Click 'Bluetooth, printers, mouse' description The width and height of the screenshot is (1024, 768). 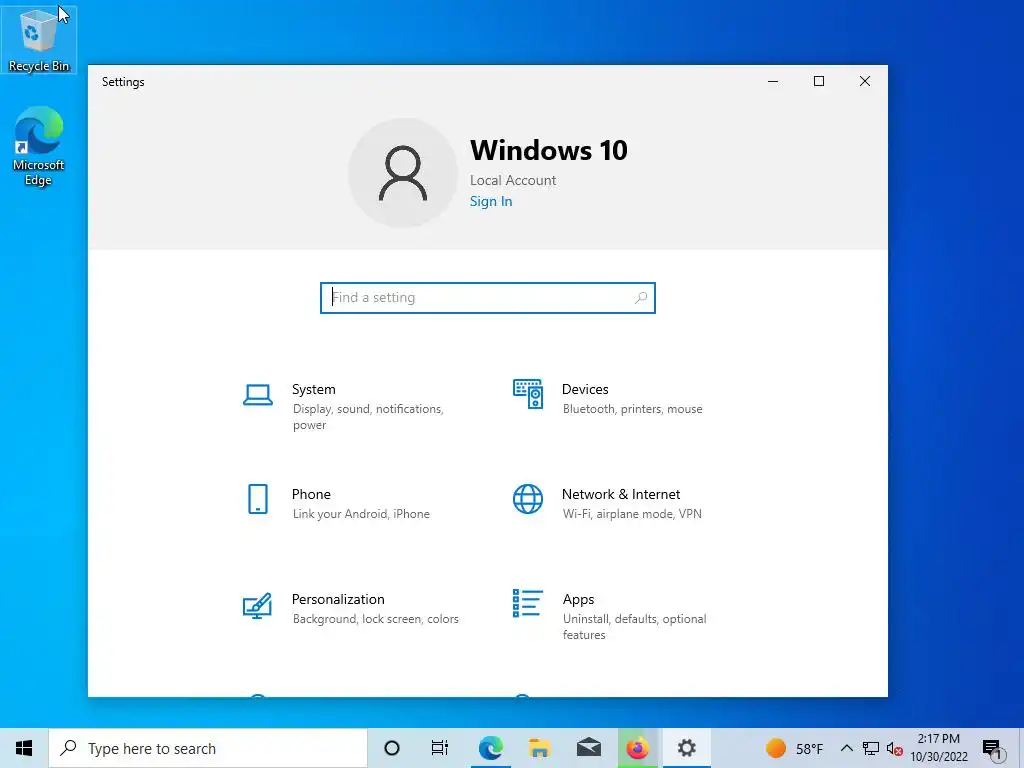[x=632, y=409]
